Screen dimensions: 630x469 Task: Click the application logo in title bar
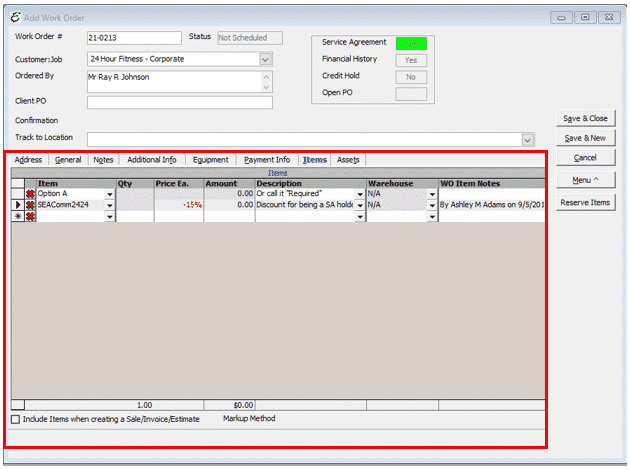point(15,17)
